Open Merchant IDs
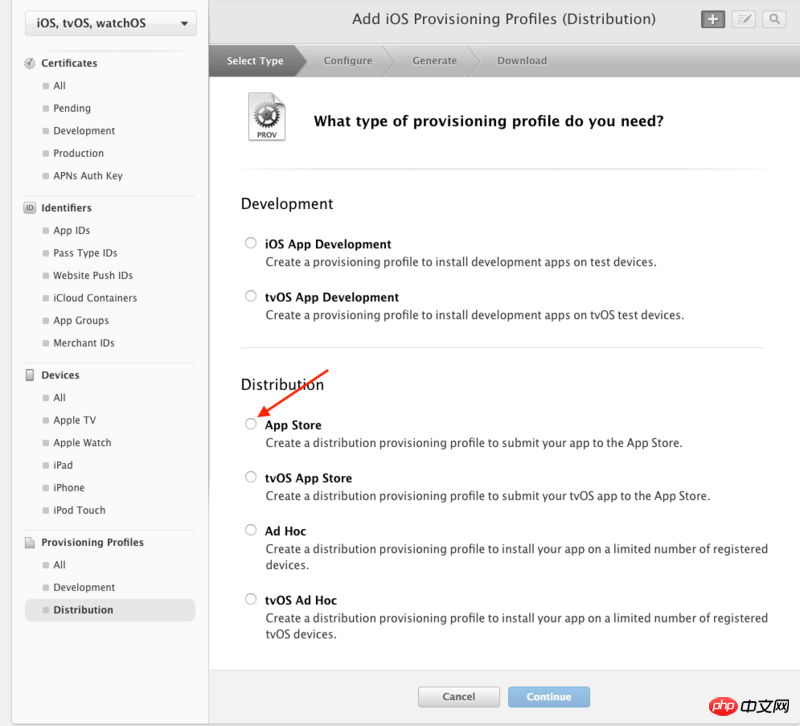 84,343
